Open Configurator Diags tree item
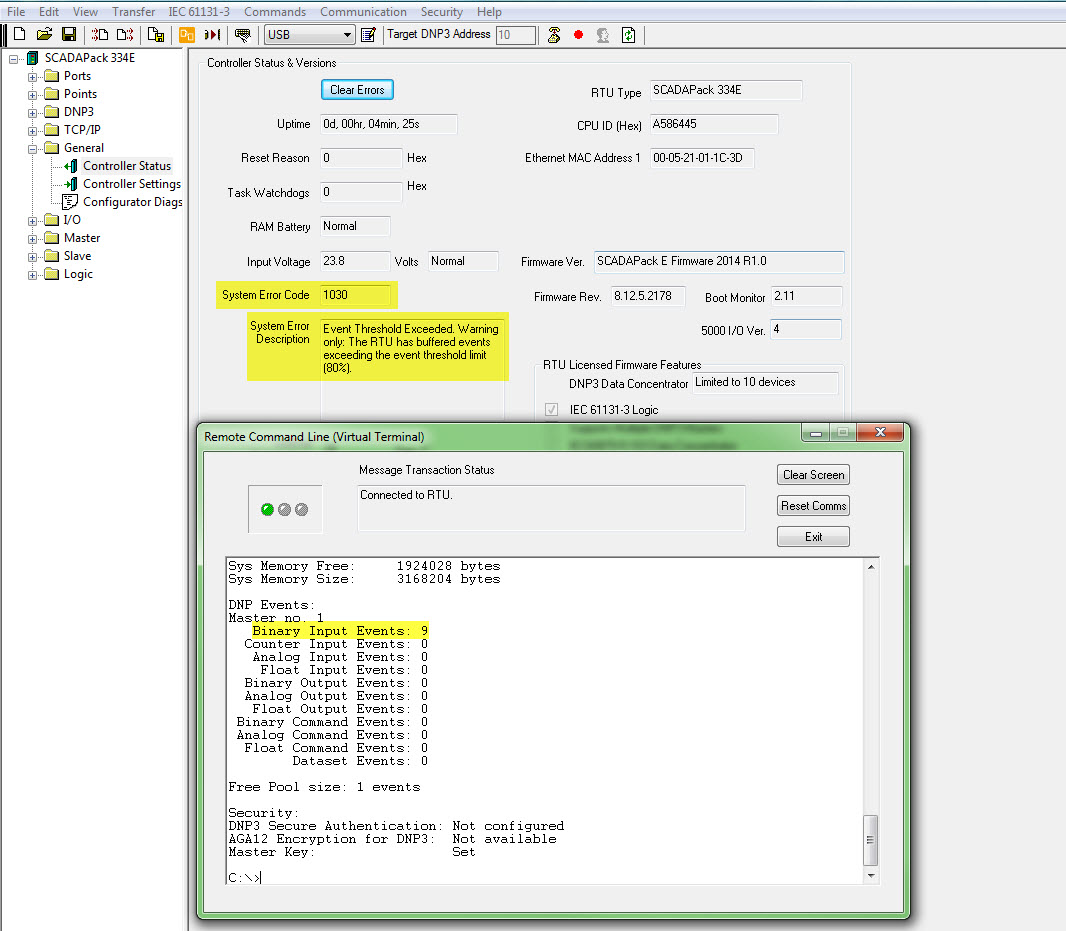 (133, 202)
